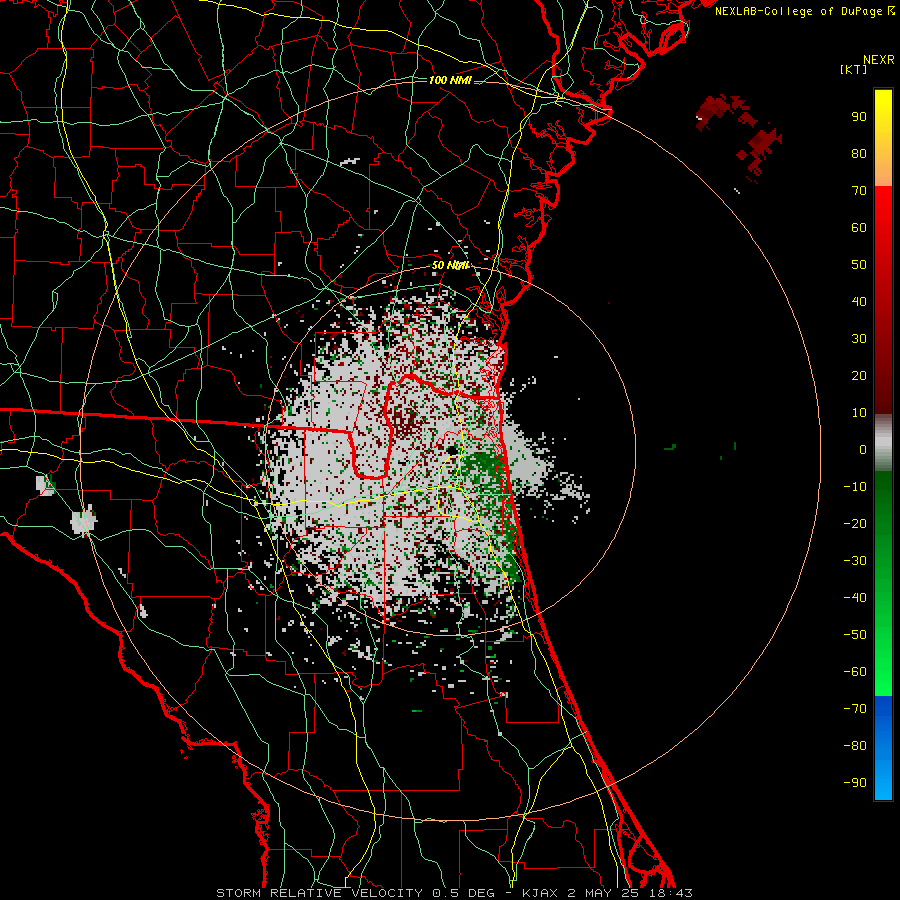Click the 80 value on velocity scale
This screenshot has width=900, height=900.
click(859, 153)
